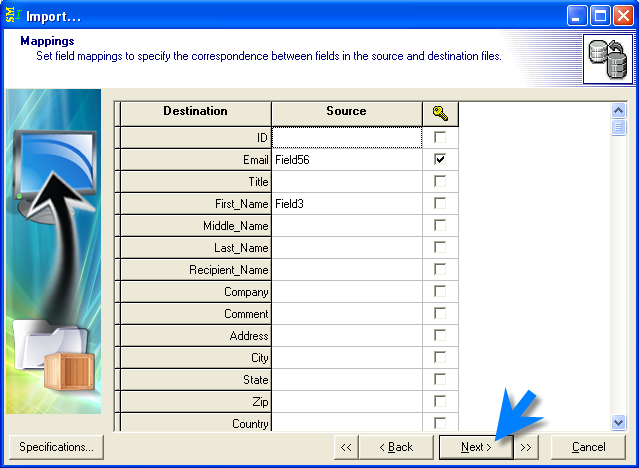The image size is (639, 468).
Task: Uncheck the key checkbox for Email
Action: click(x=440, y=159)
